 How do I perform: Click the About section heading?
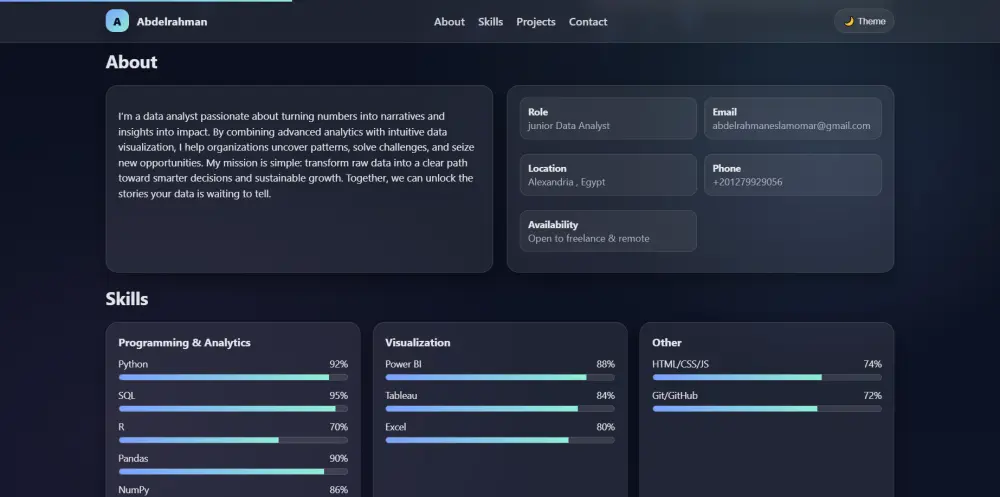coord(131,62)
